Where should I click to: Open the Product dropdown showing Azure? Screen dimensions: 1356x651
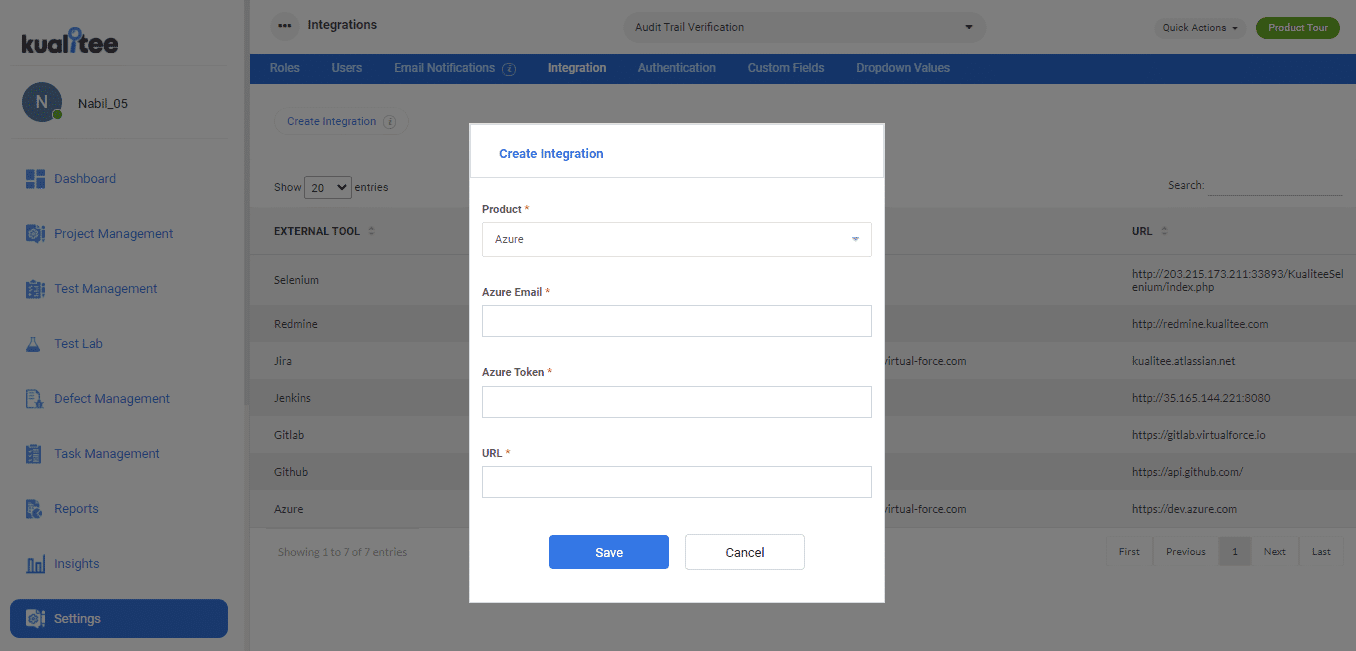[x=677, y=239]
